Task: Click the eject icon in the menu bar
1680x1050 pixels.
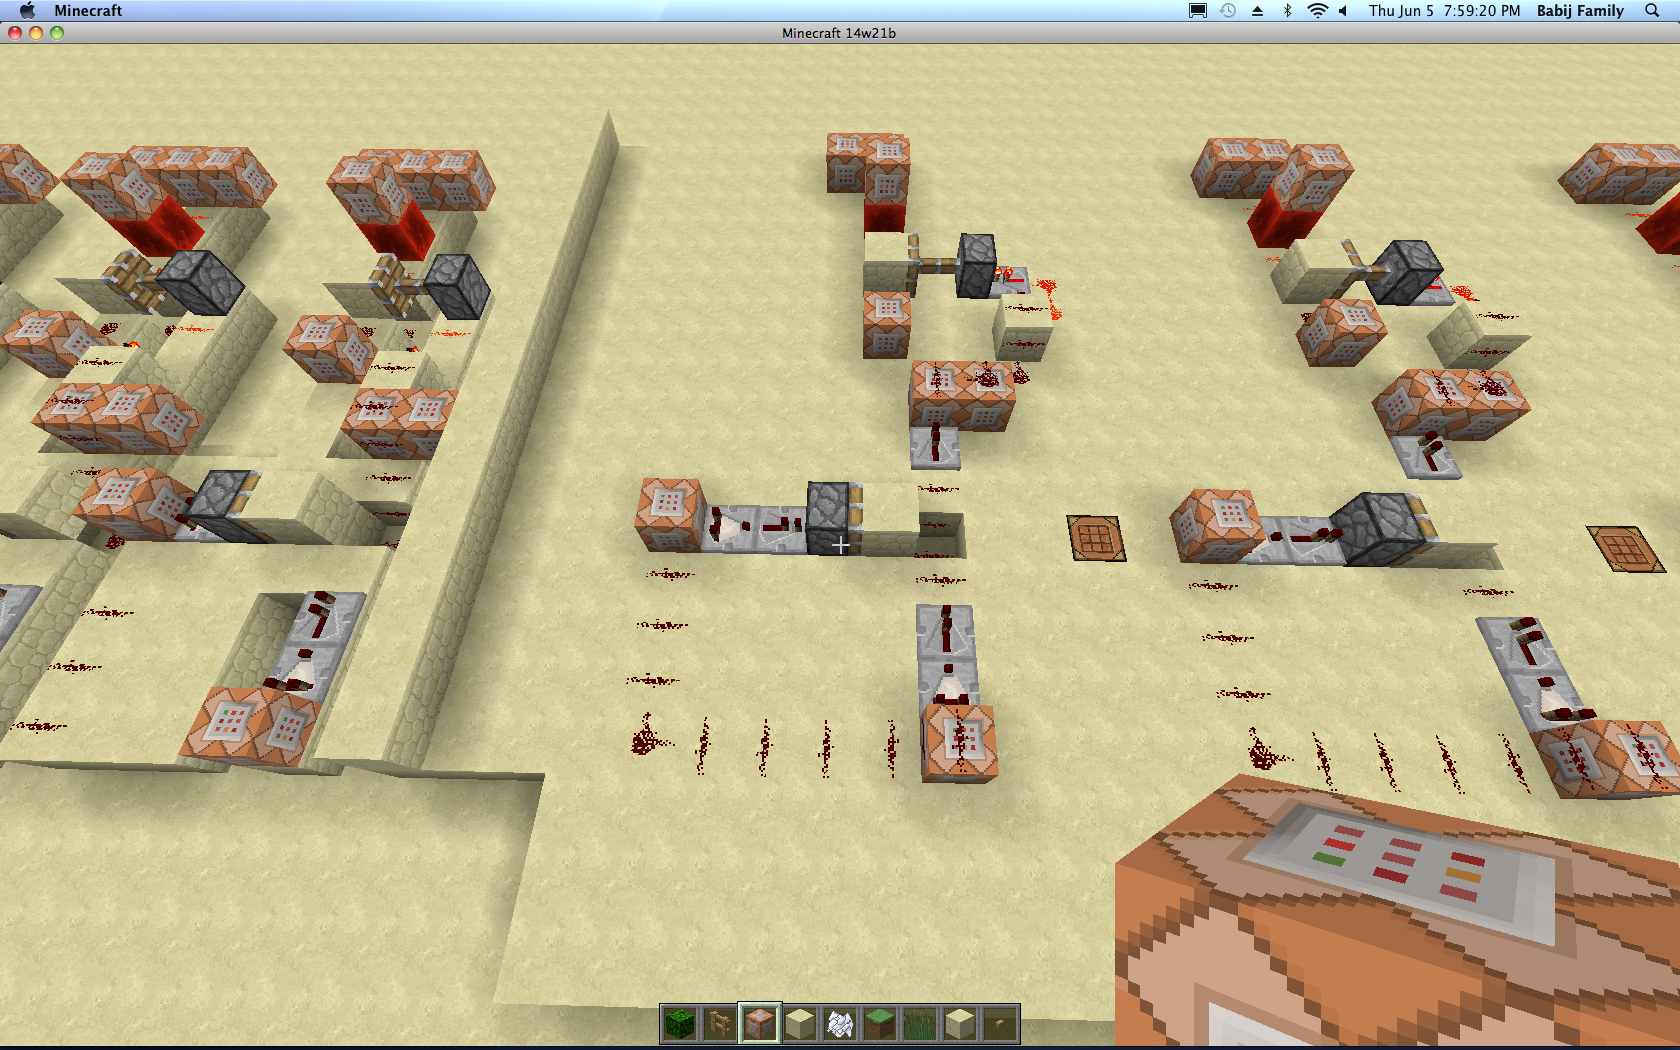Action: [1258, 10]
